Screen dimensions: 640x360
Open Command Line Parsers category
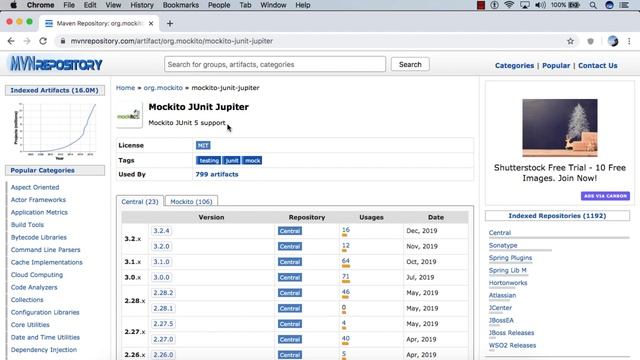[45, 250]
